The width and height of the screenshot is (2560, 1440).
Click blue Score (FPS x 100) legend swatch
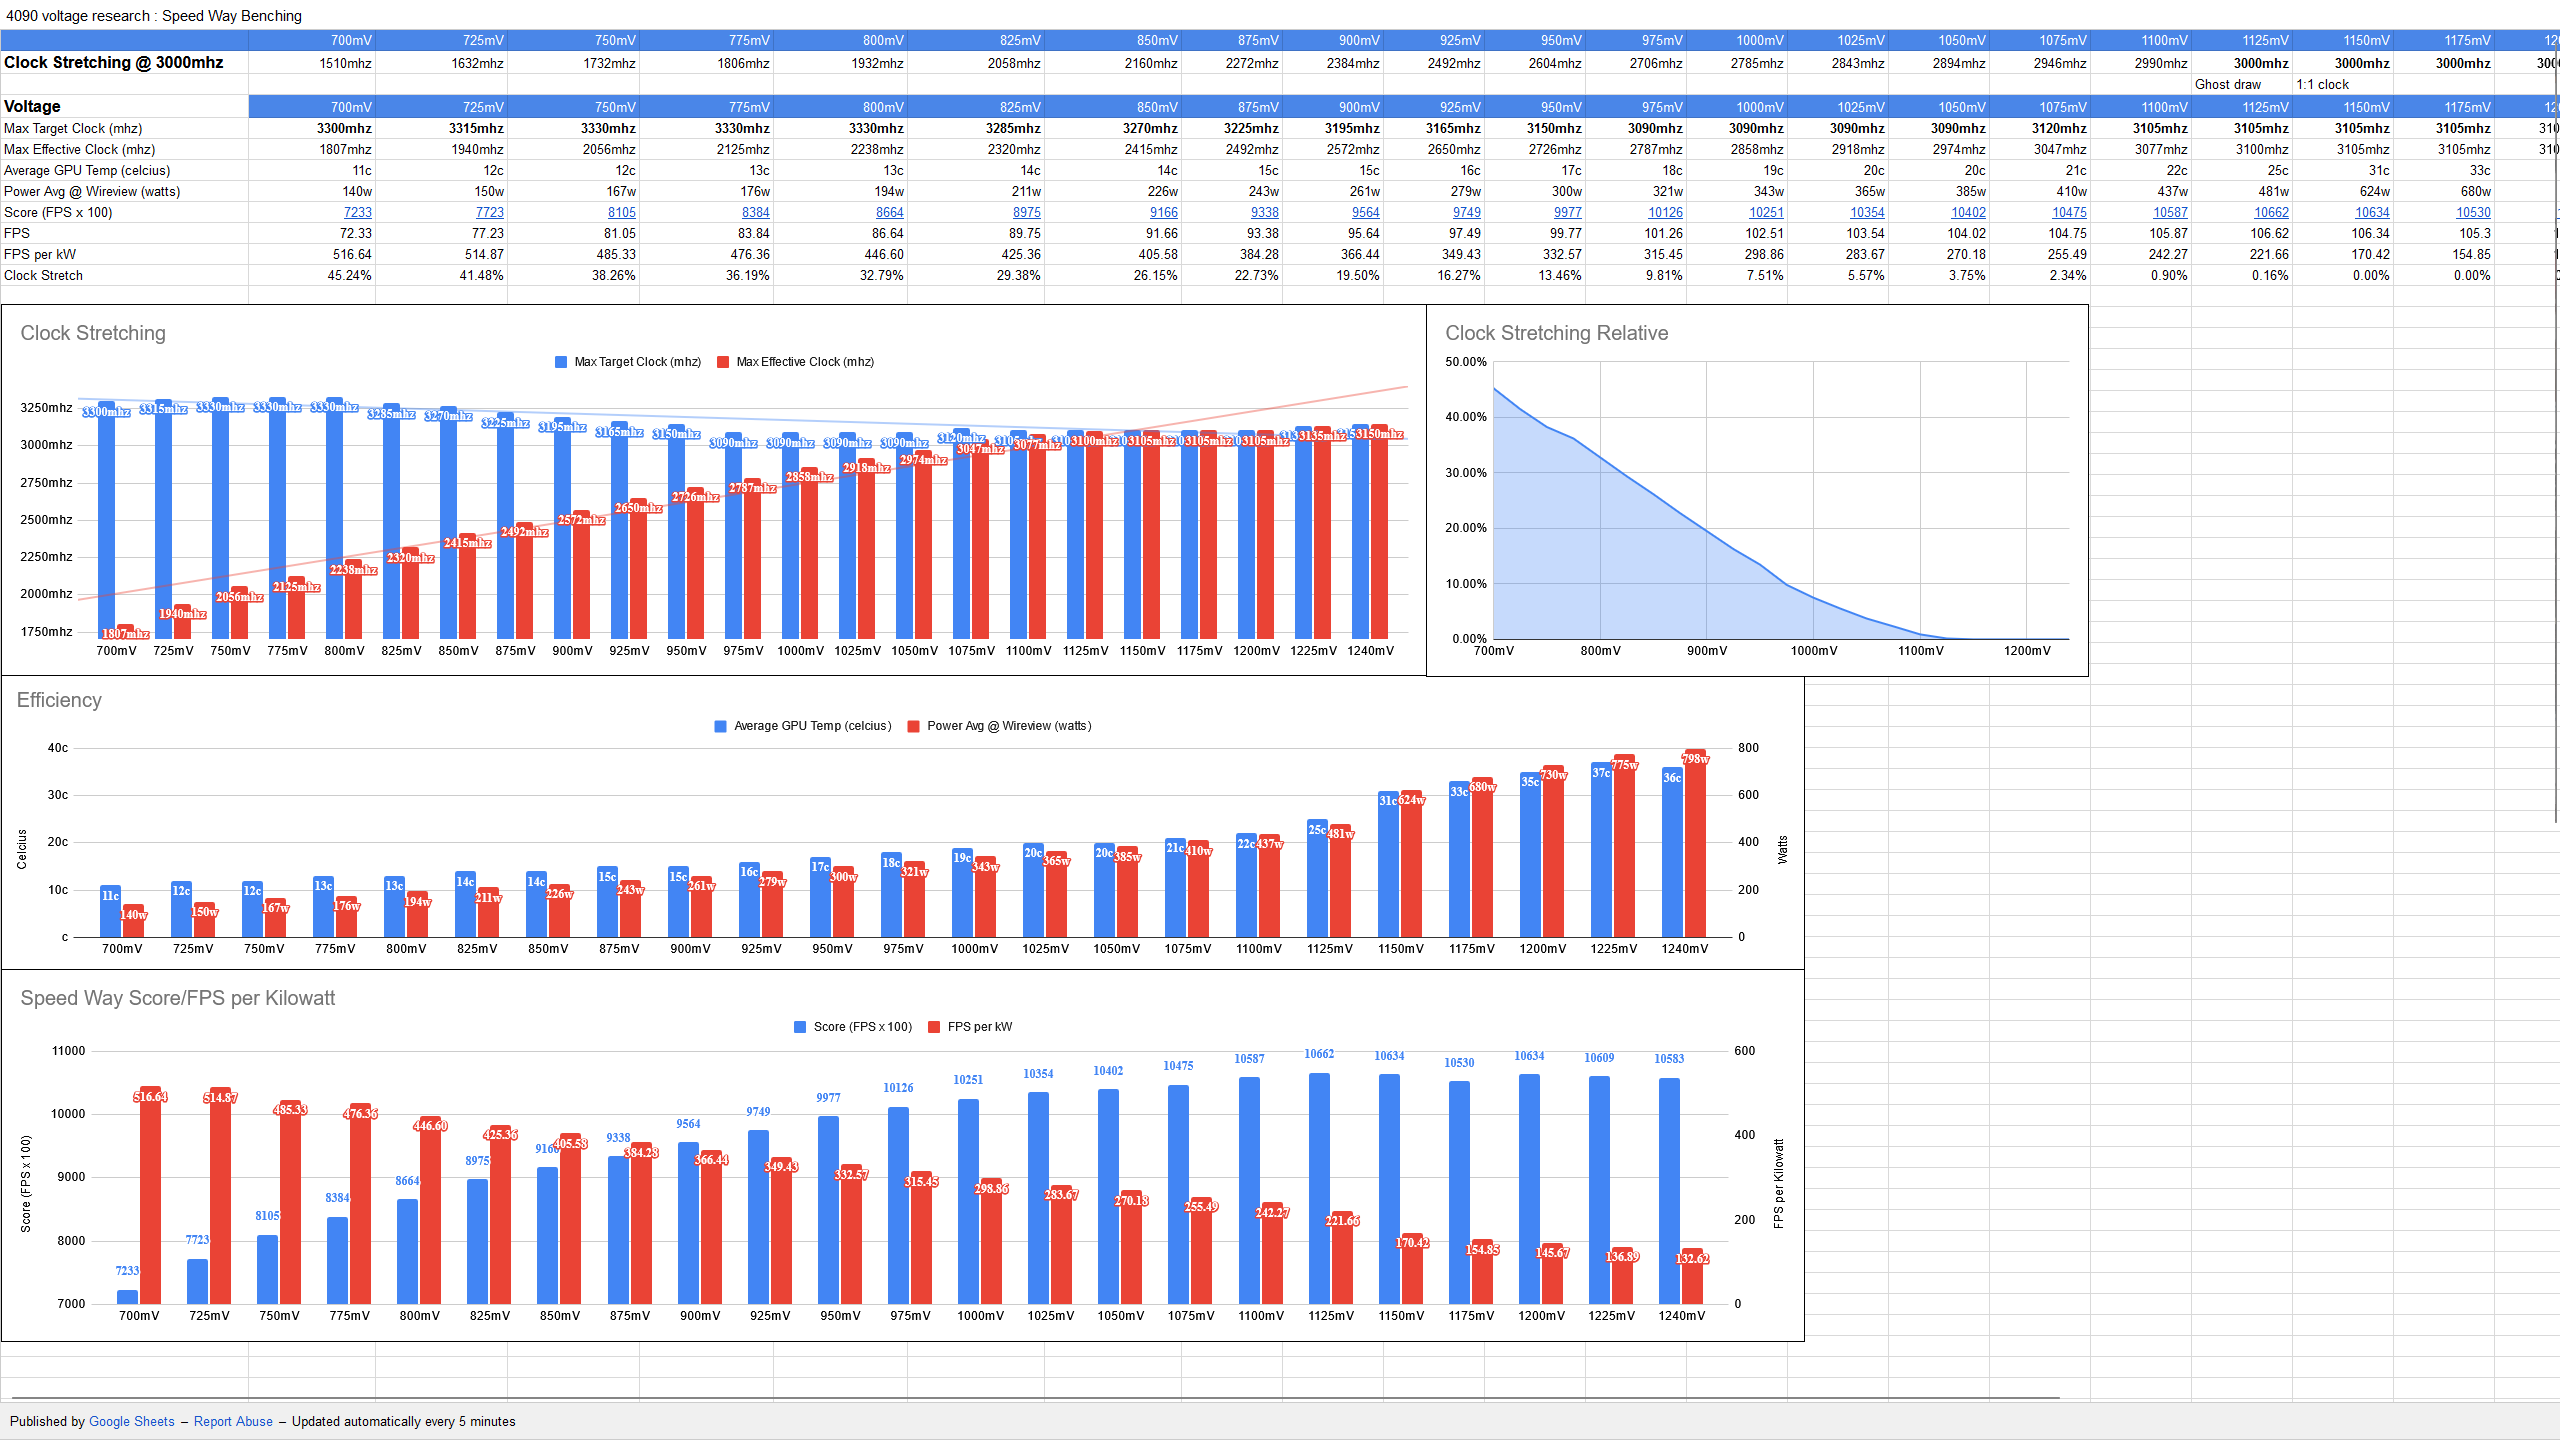(800, 1027)
